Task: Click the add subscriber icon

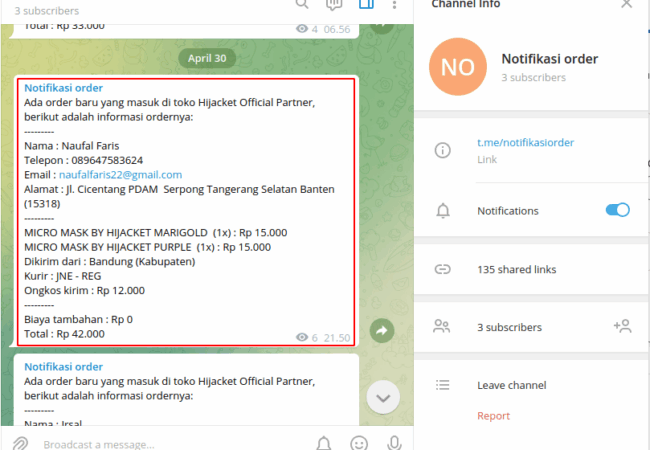Action: click(621, 326)
